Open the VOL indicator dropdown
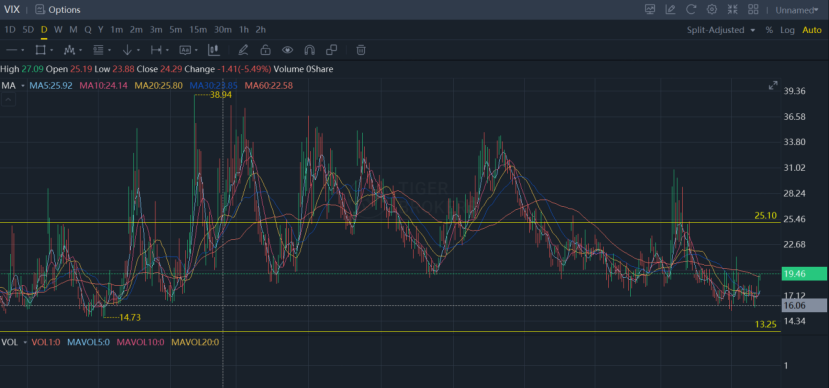This screenshot has height=388, width=829. pyautogui.click(x=25, y=343)
